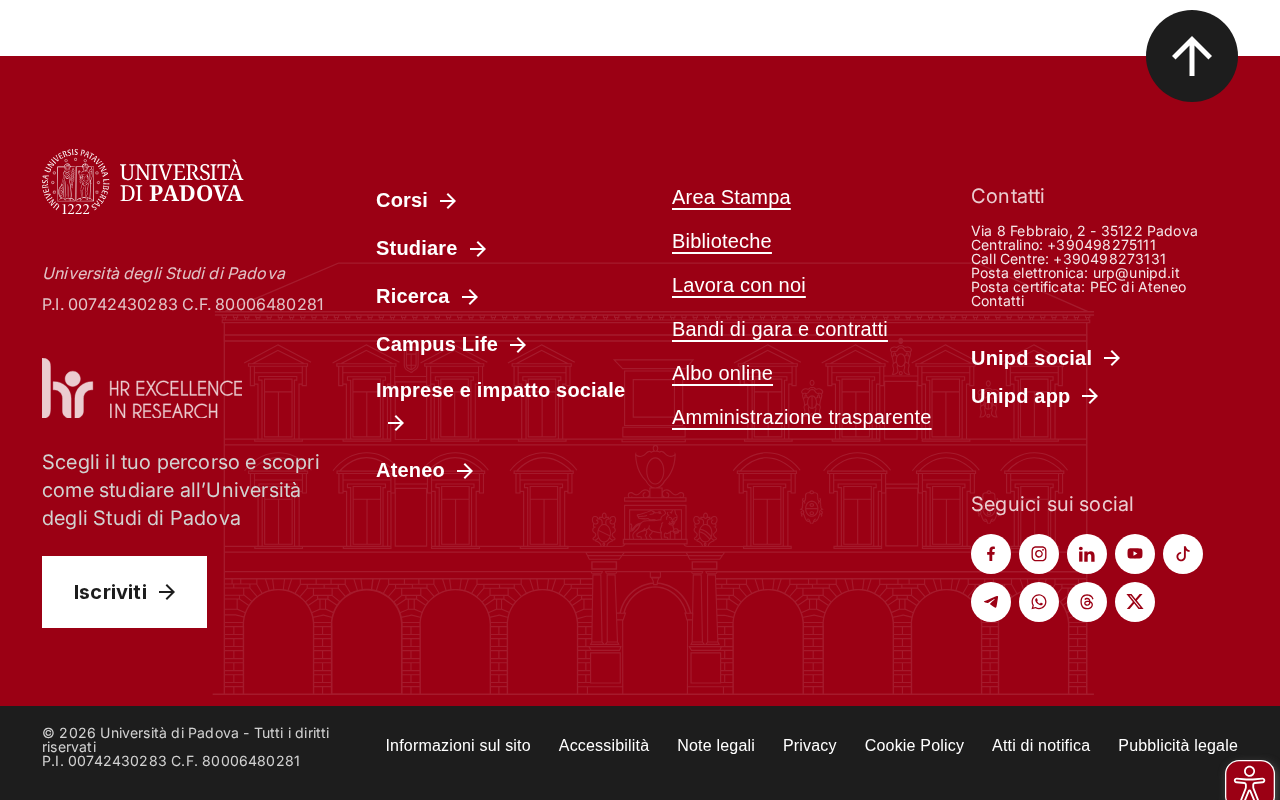1280x800 pixels.
Task: Click the Iscriviti button
Action: (x=124, y=592)
